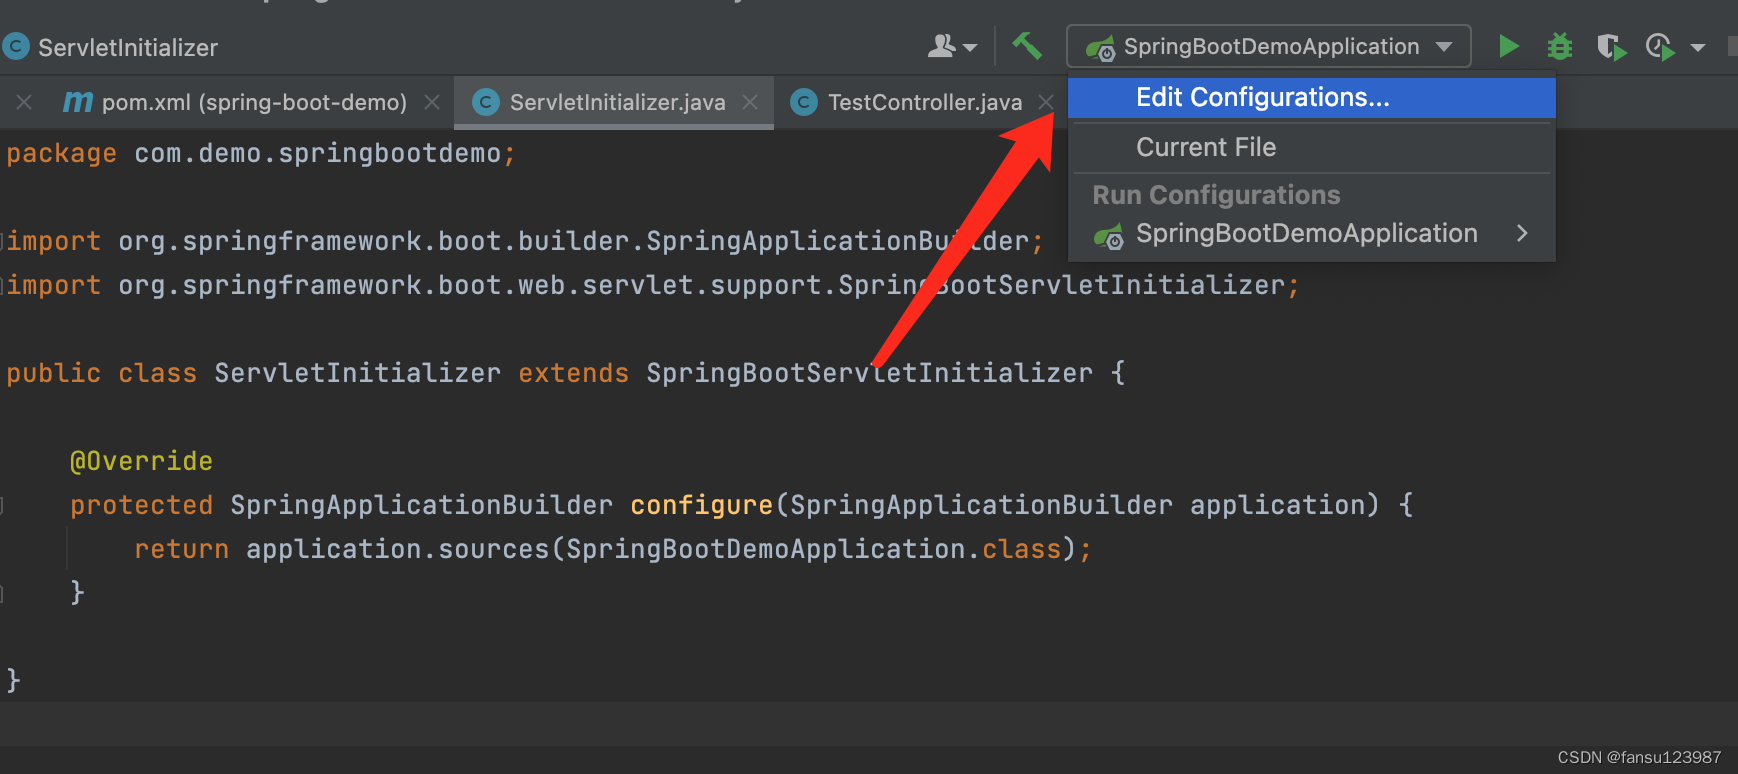
Task: Close the TestController.java editor tab
Action: (x=1046, y=102)
